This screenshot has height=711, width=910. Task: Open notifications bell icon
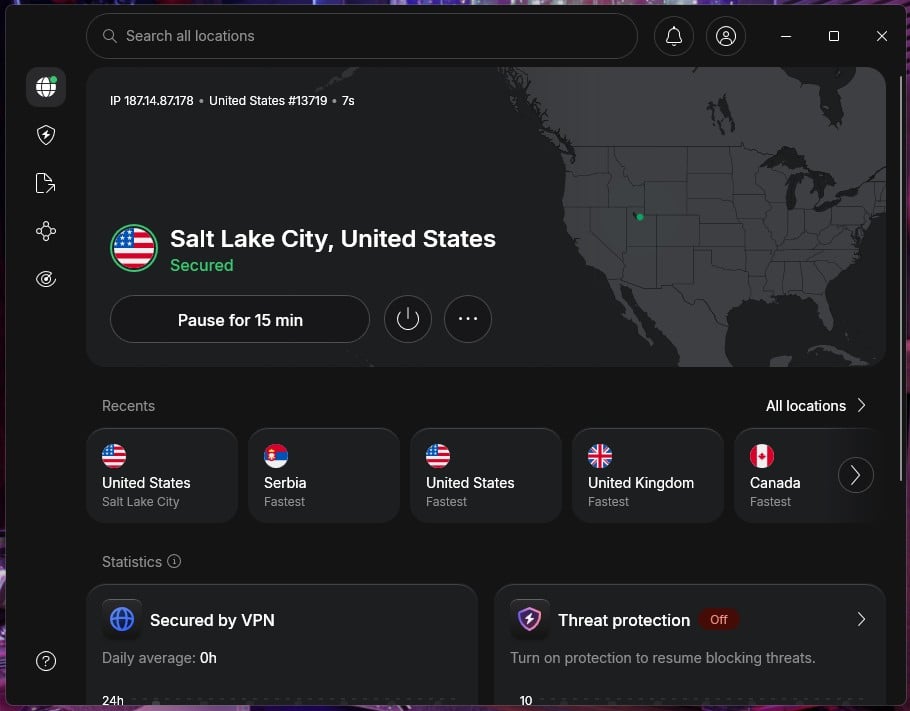tap(674, 36)
